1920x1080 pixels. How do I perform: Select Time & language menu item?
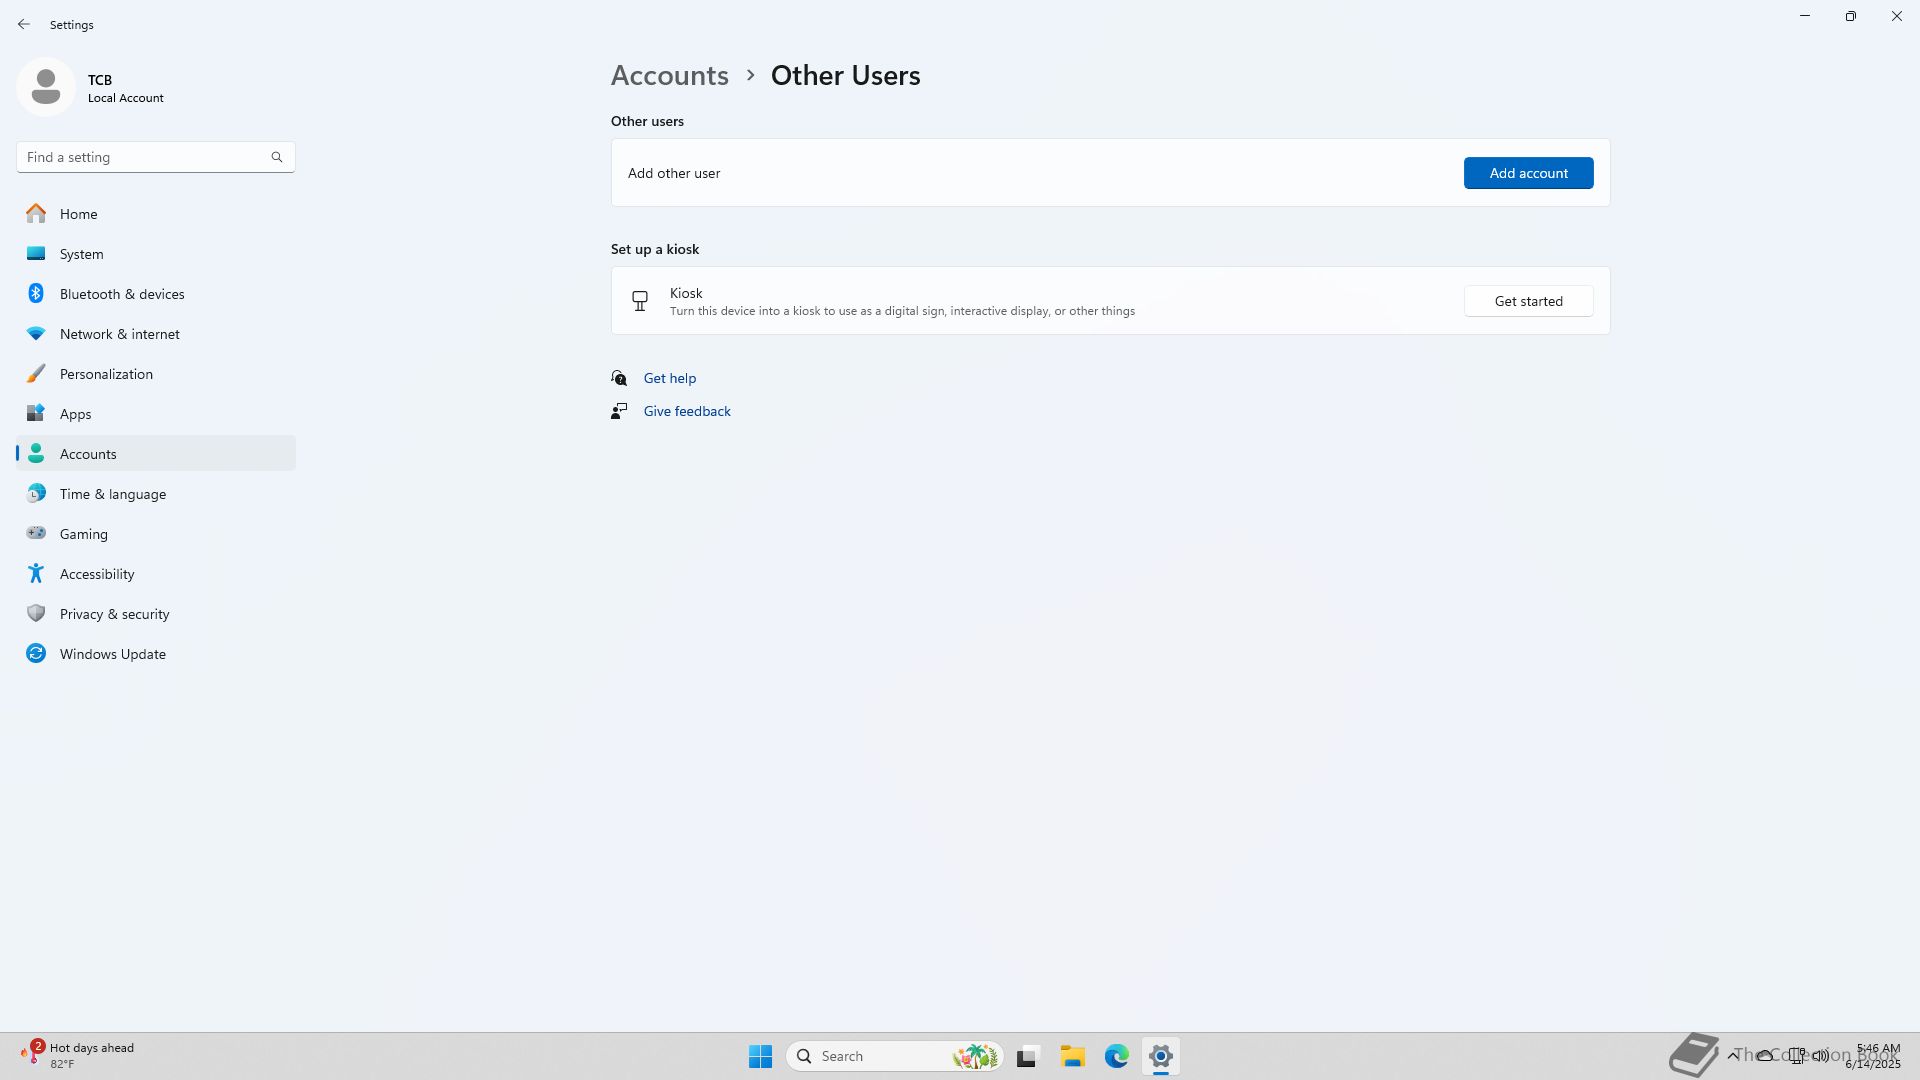click(x=112, y=494)
